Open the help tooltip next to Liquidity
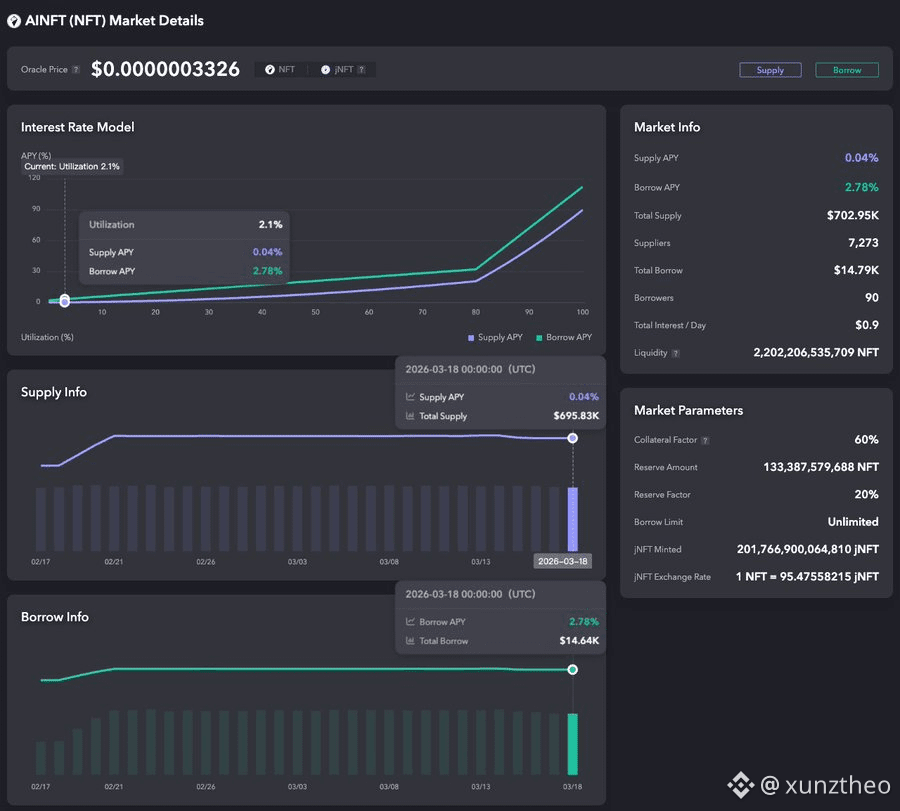The width and height of the screenshot is (900, 811). point(675,353)
